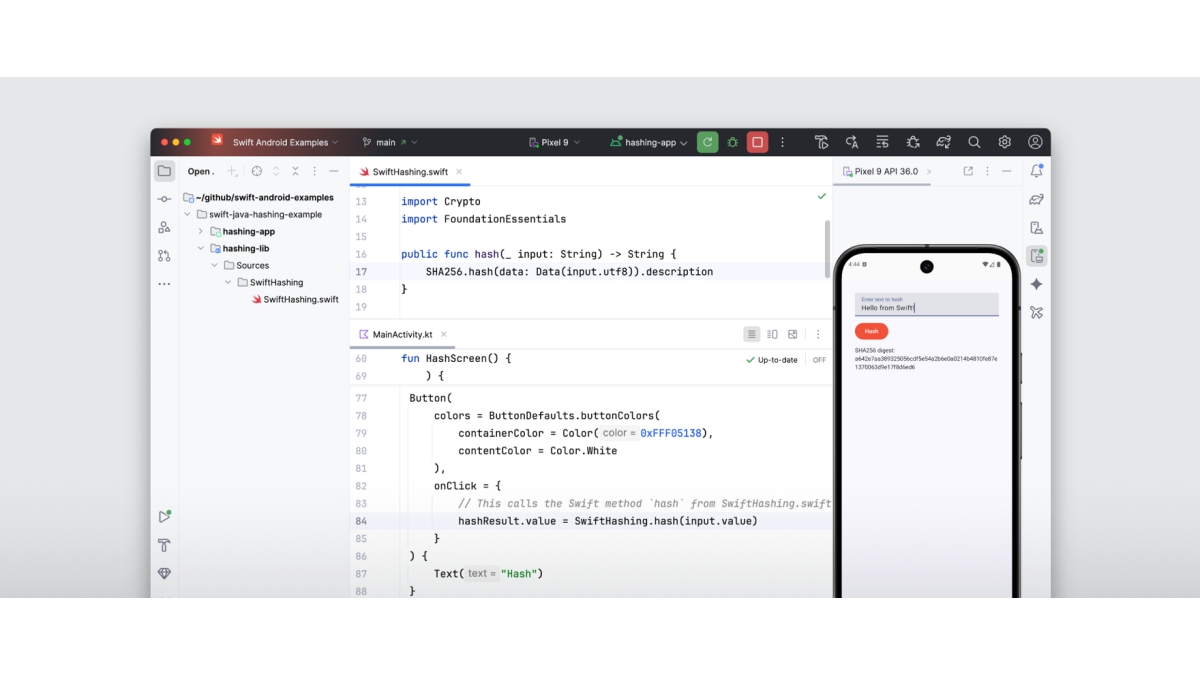This screenshot has width=1200, height=675.
Task: Open Search Everywhere magnifier
Action: click(x=975, y=142)
